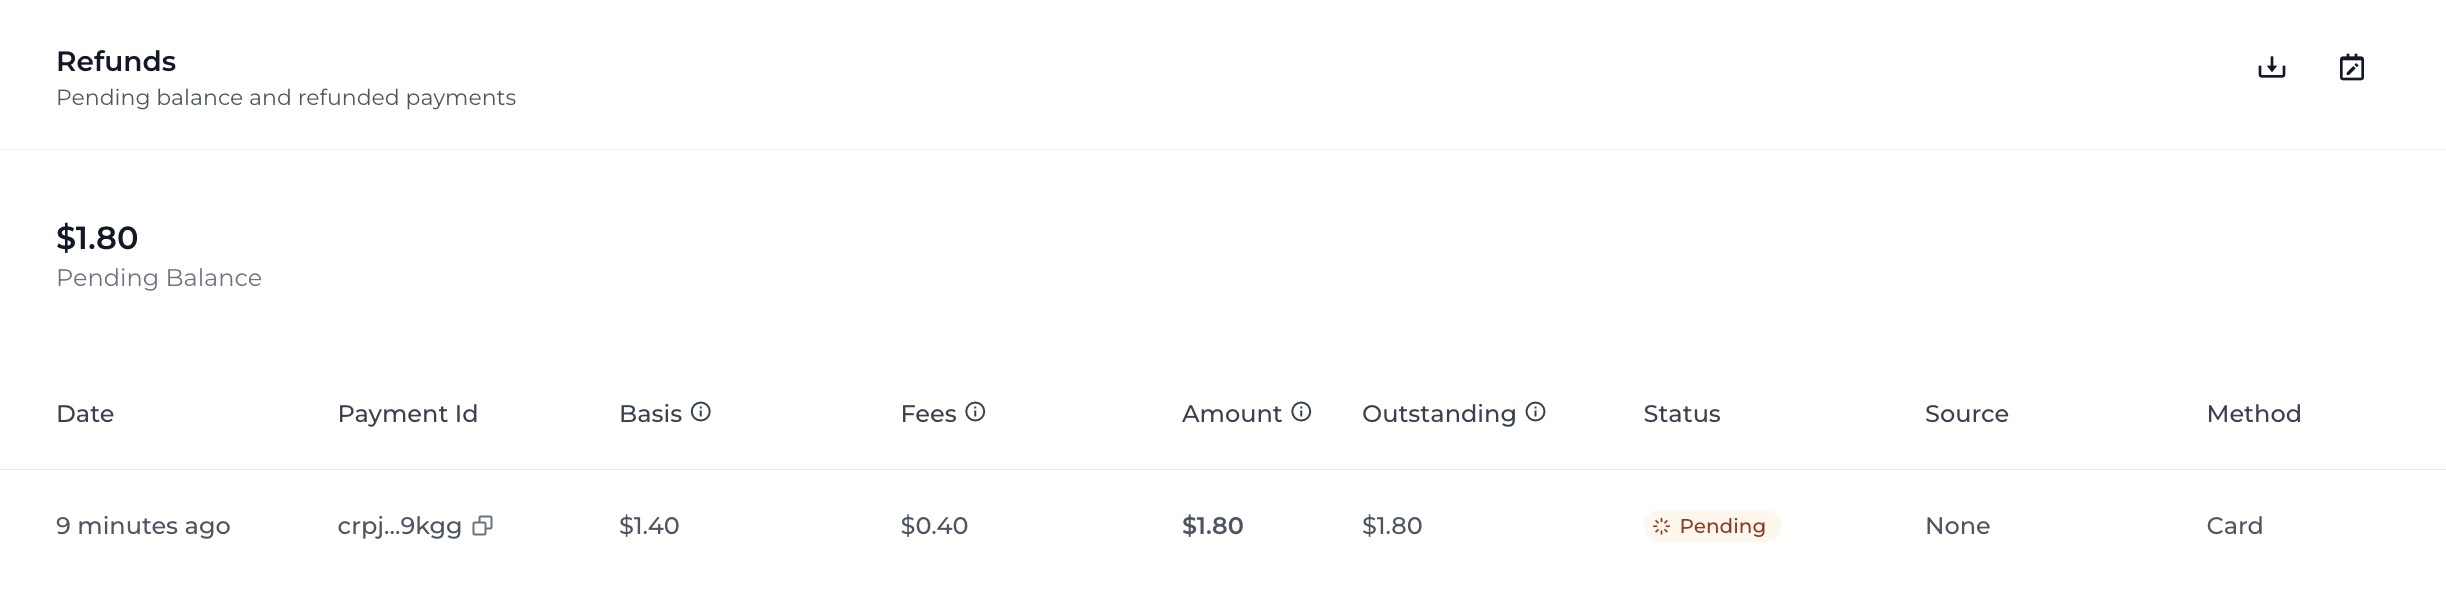Open the date range edit icon

(x=2352, y=67)
